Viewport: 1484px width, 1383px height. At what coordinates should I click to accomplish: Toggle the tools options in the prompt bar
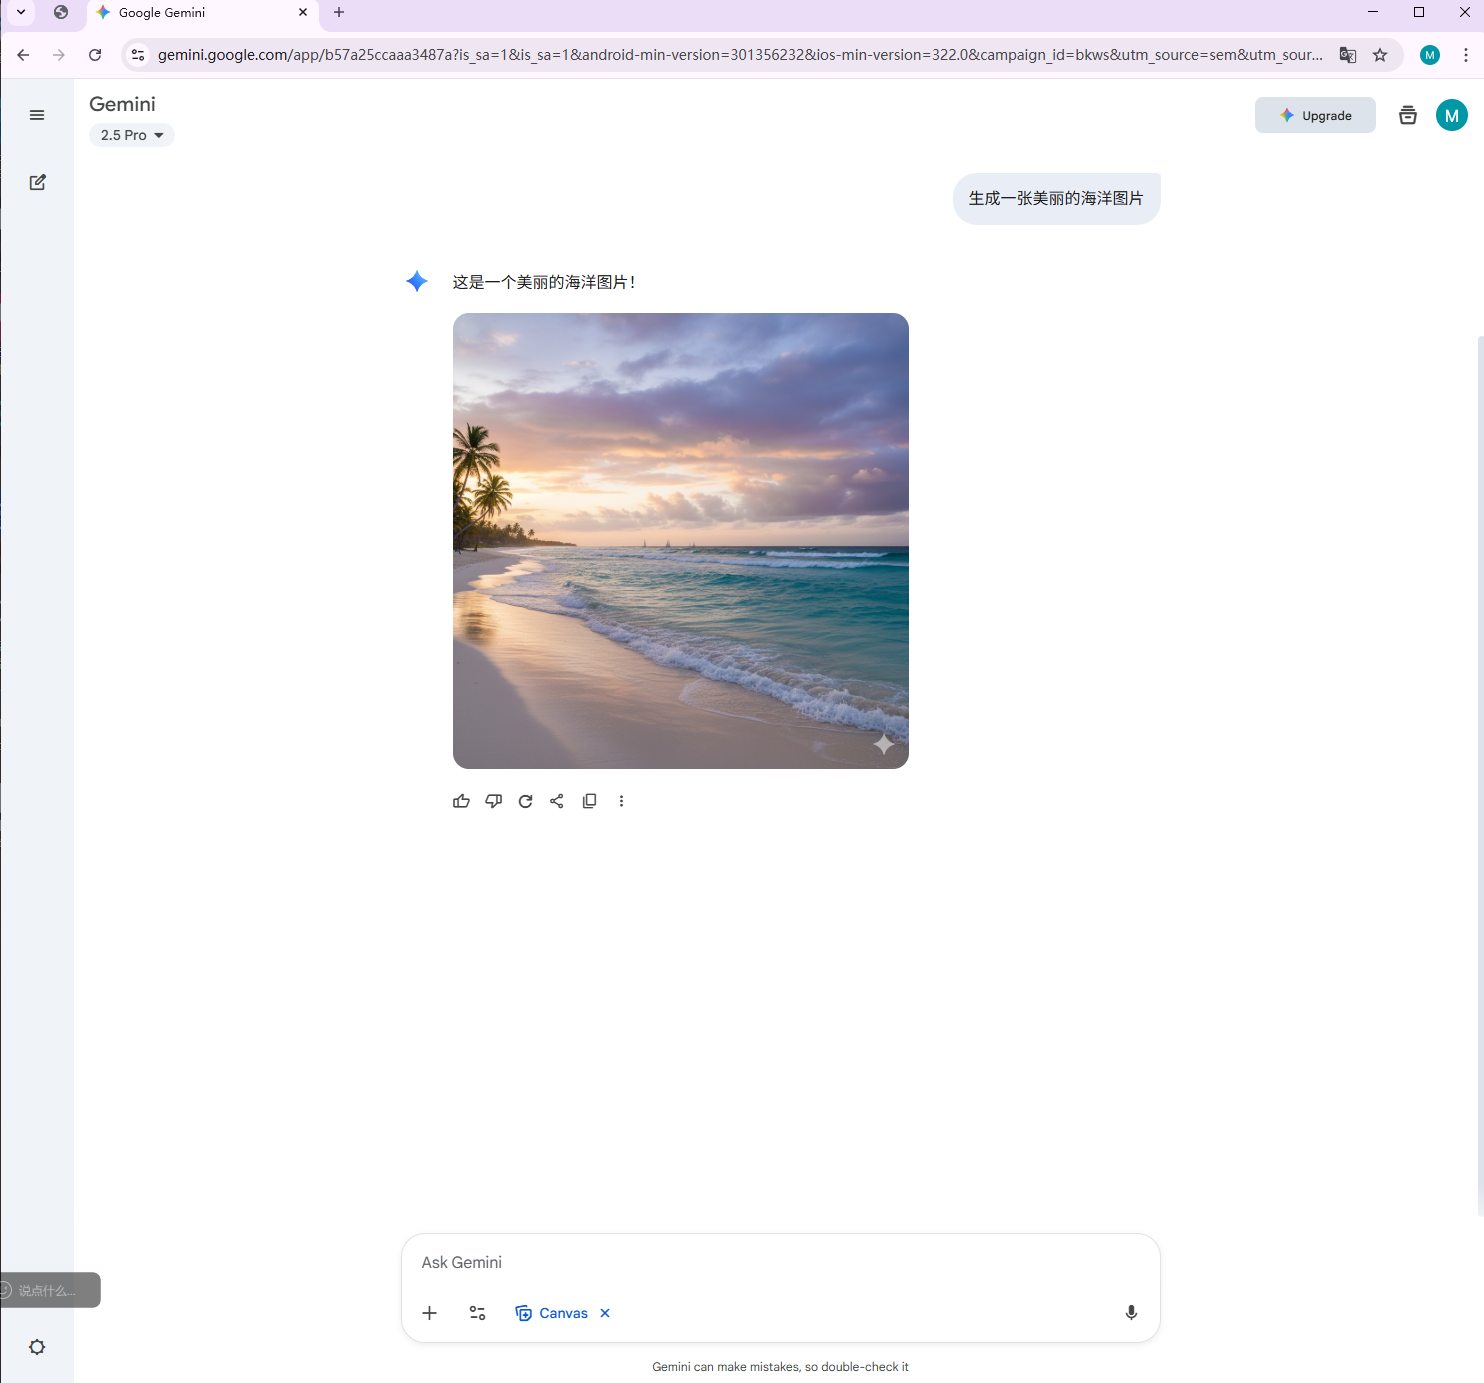coord(477,1312)
